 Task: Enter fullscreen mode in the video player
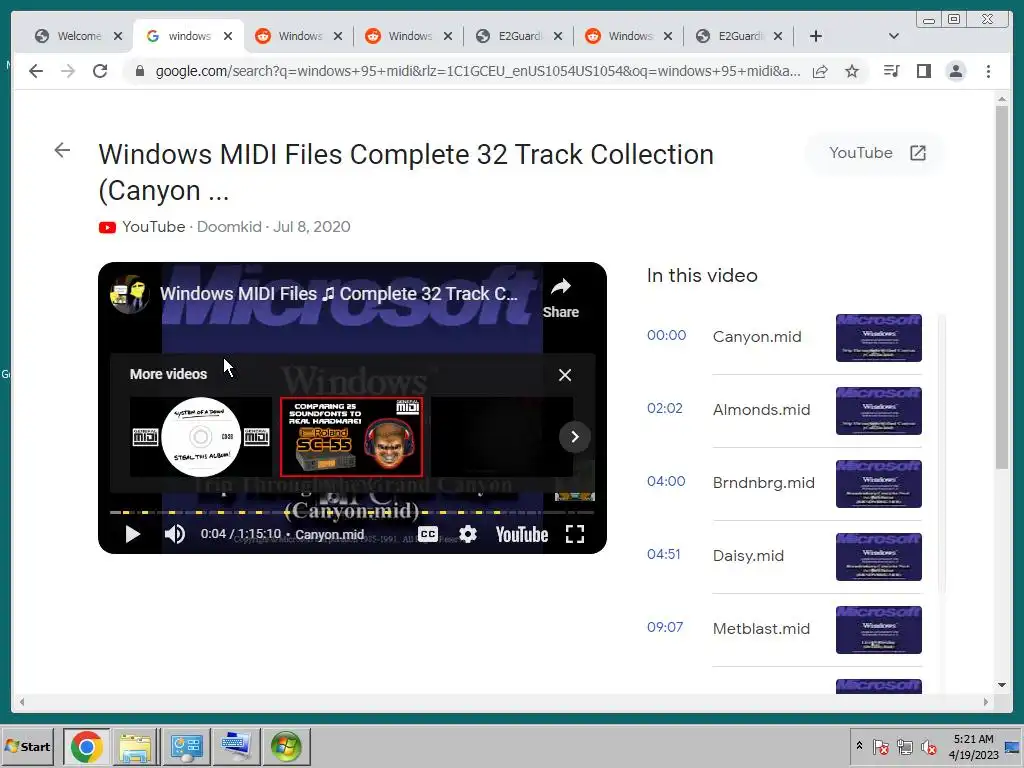pos(575,534)
